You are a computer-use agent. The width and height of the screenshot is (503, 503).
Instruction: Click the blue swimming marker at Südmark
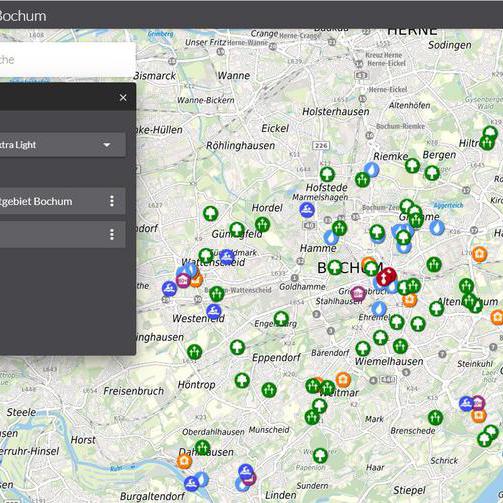pos(227,257)
